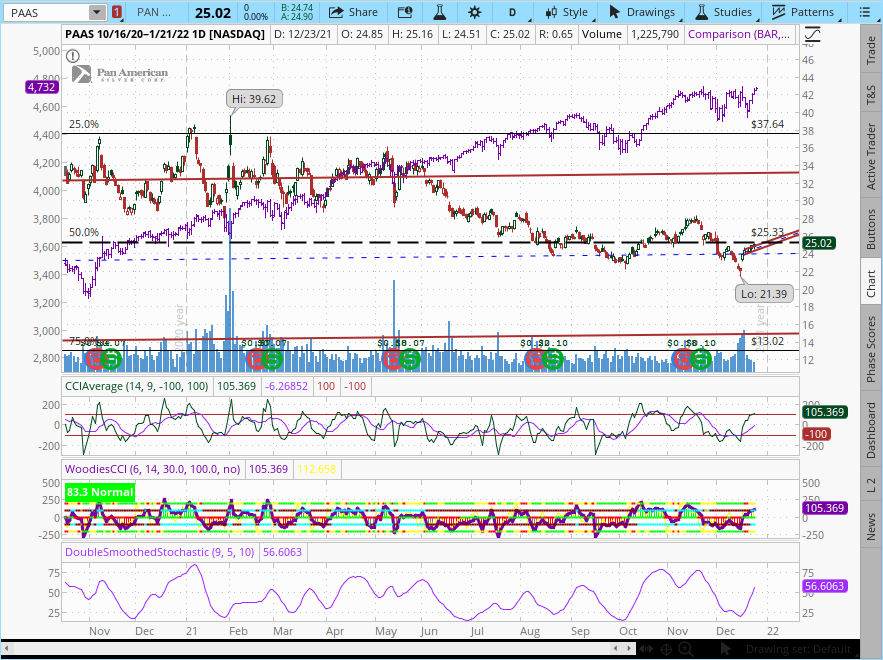Image resolution: width=883 pixels, height=660 pixels.
Task: Click the 25.02 current price label
Action: (818, 243)
